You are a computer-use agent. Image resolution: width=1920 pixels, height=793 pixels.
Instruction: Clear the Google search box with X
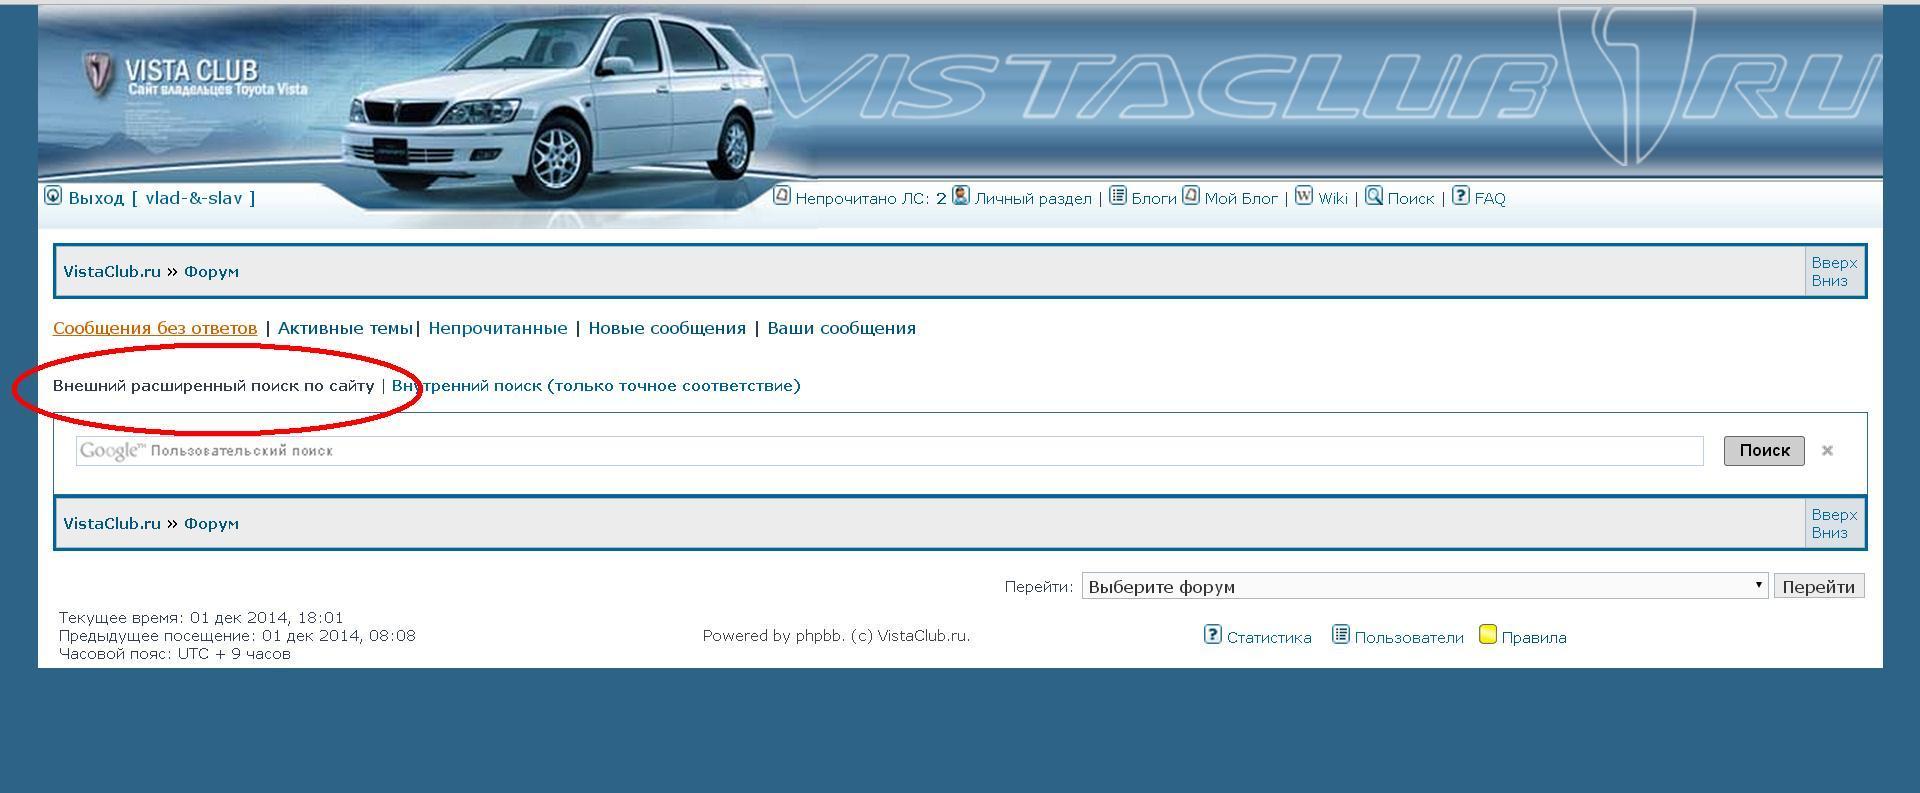coord(1827,451)
